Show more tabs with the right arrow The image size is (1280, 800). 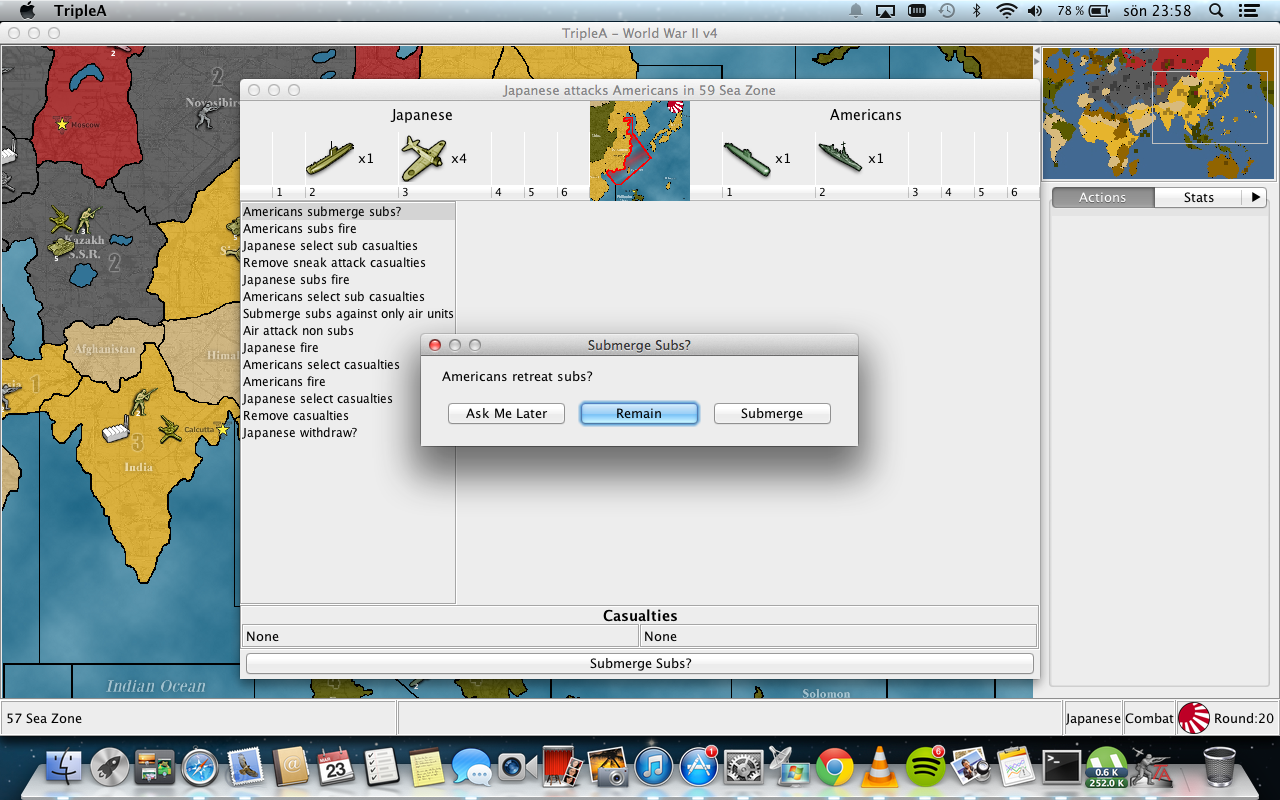[x=1256, y=197]
